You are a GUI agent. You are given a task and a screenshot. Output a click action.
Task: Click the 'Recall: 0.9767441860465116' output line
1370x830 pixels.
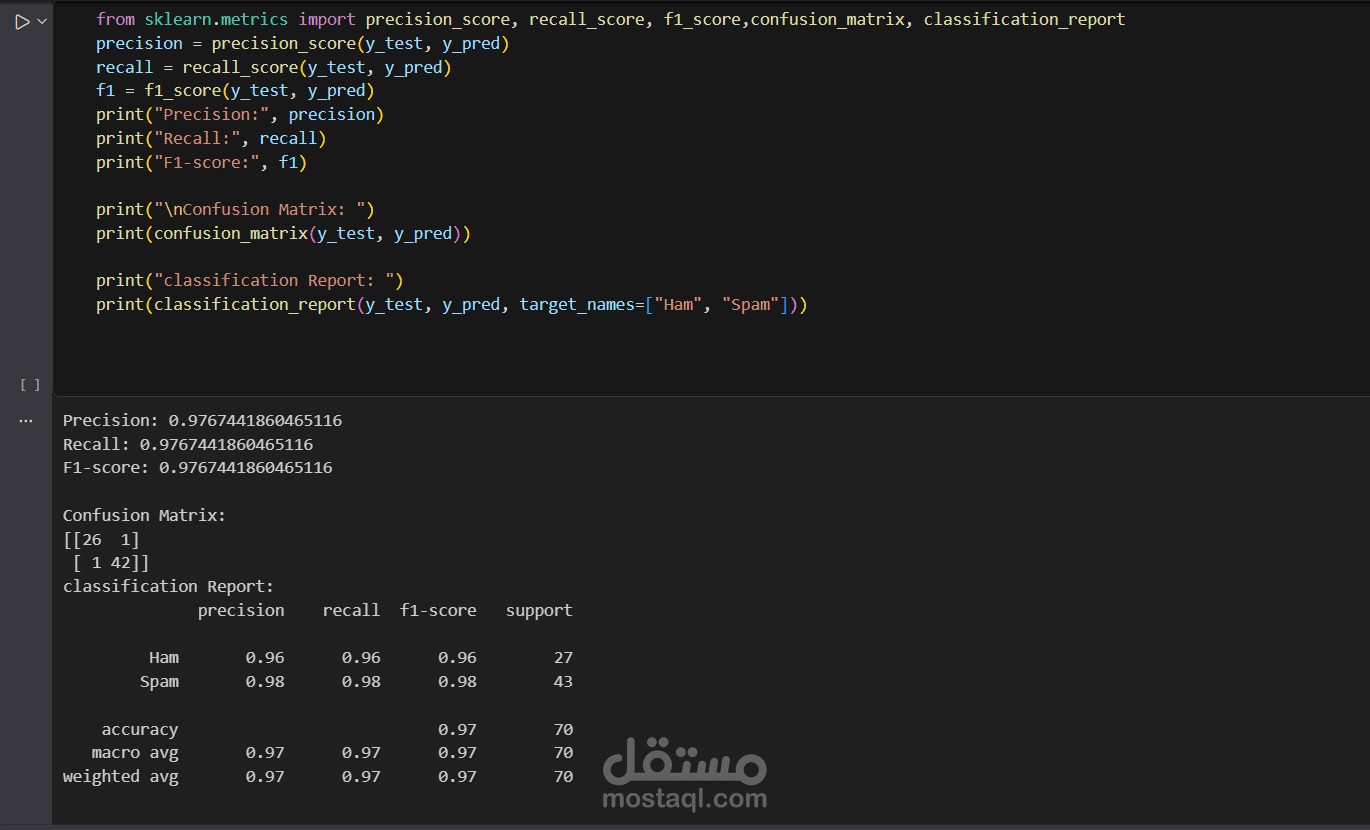[x=188, y=444]
